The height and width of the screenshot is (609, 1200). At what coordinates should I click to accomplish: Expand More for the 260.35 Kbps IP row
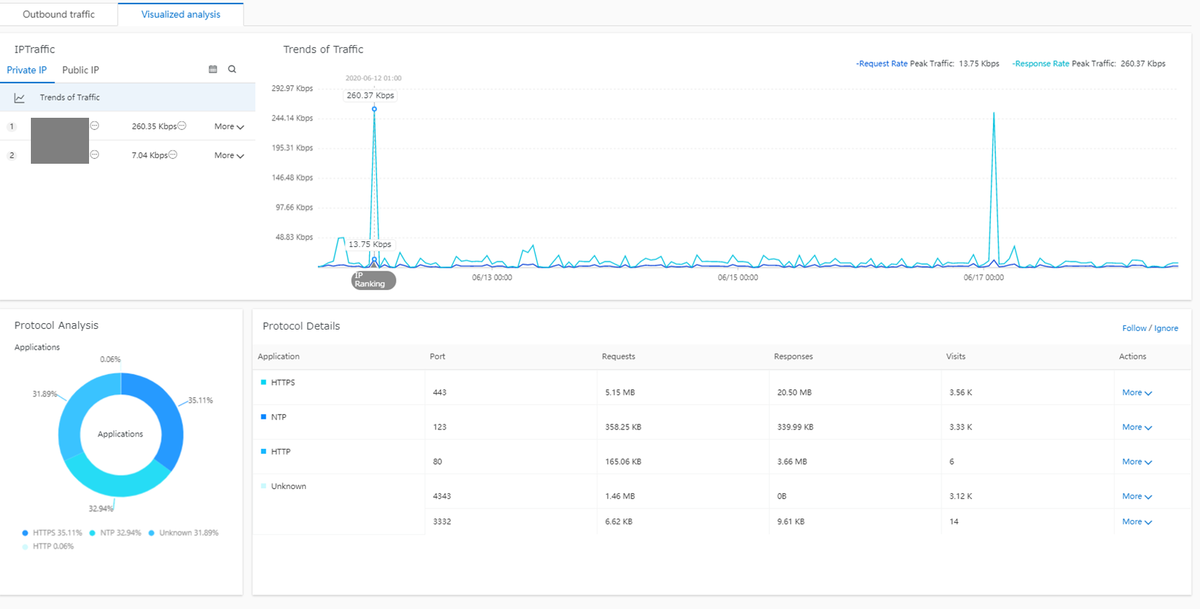tap(229, 127)
